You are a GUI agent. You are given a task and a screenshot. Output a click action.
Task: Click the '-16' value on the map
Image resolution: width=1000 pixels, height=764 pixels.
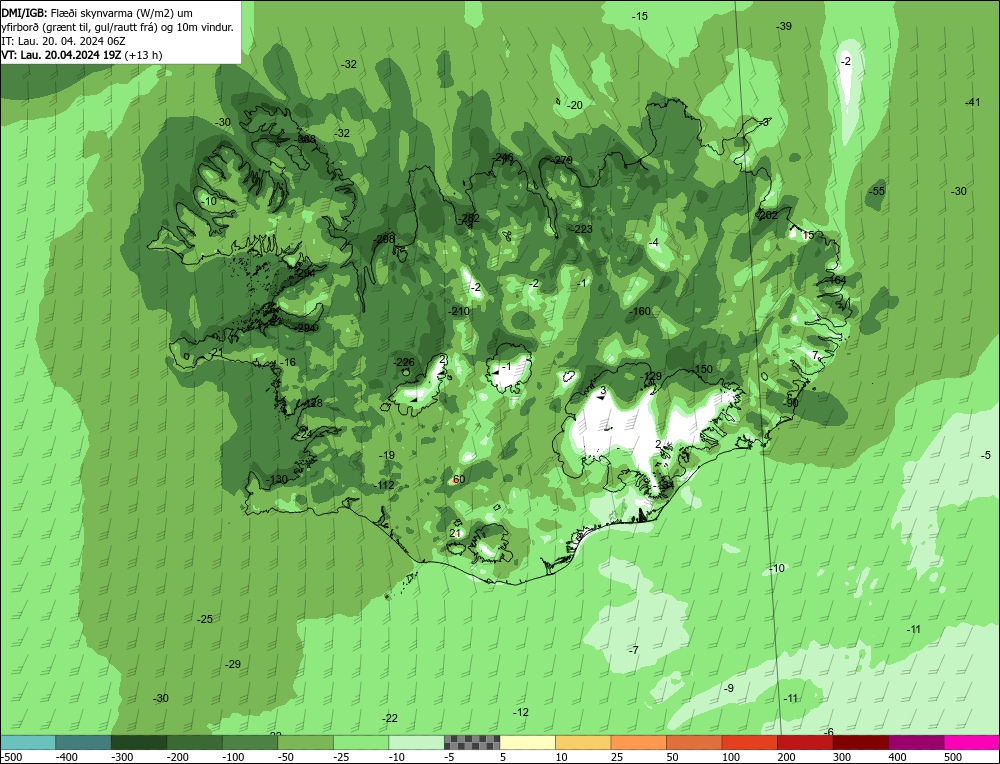pyautogui.click(x=288, y=362)
